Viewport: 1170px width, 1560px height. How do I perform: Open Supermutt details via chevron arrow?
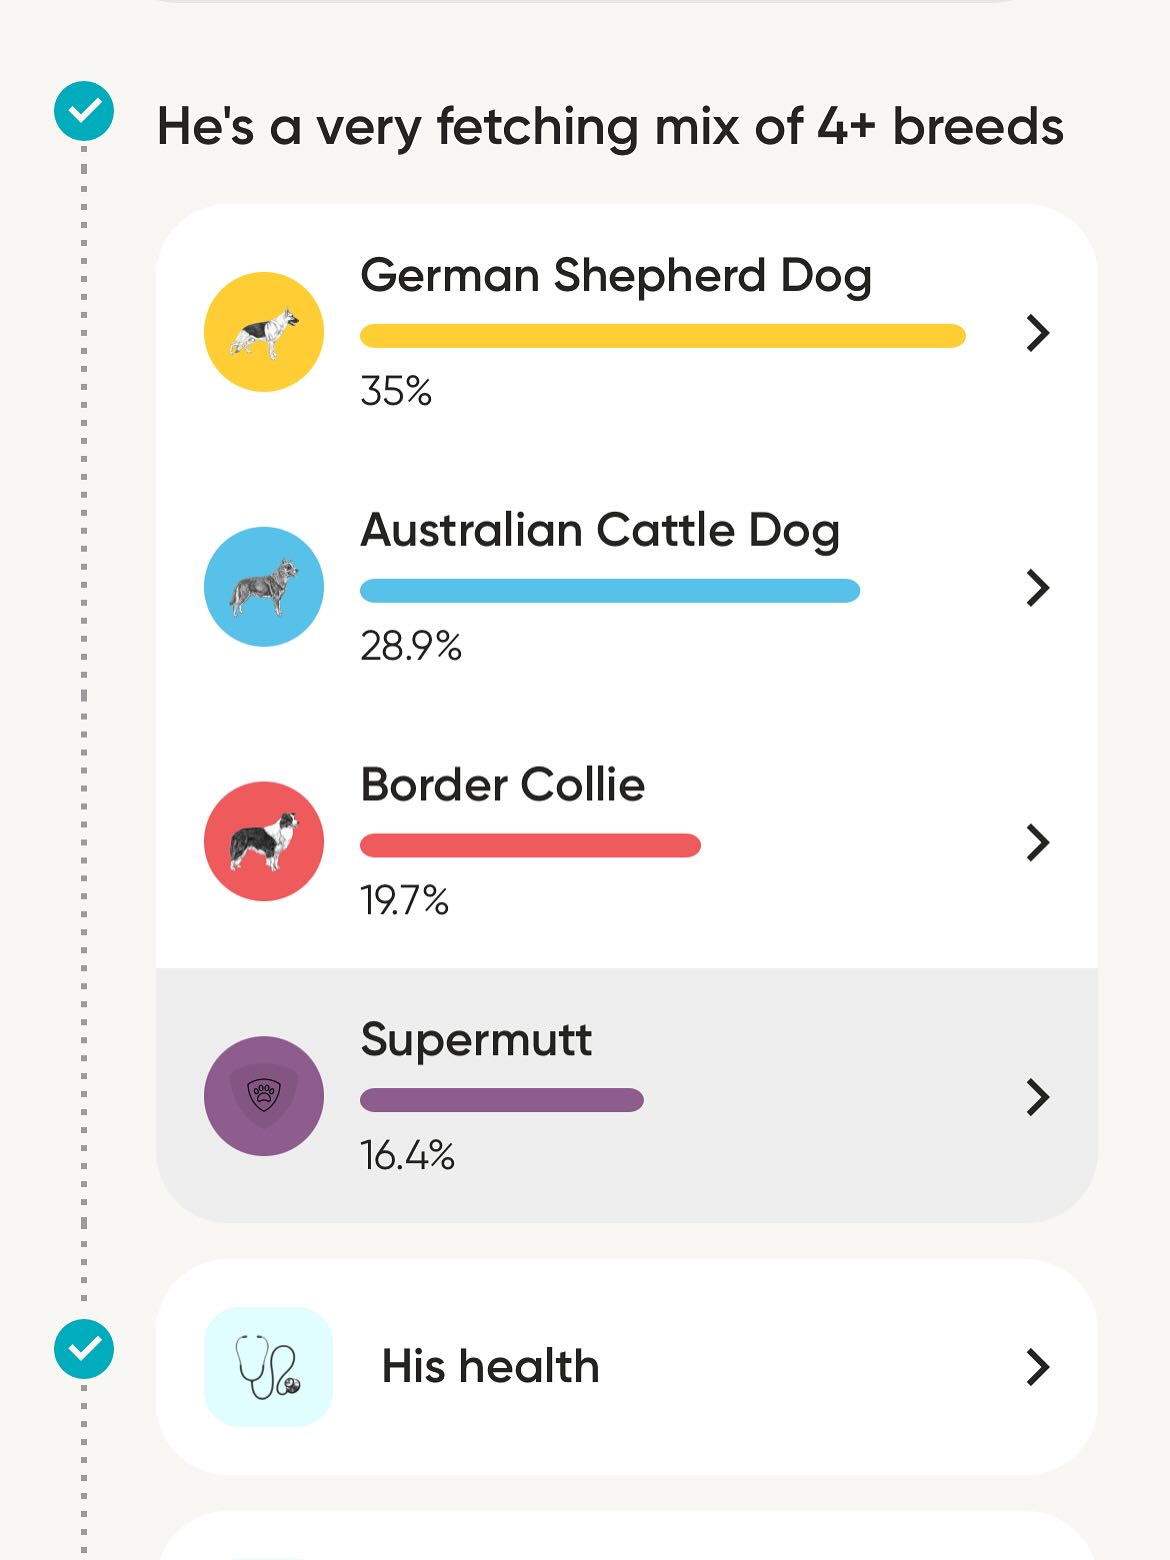coord(1038,1097)
